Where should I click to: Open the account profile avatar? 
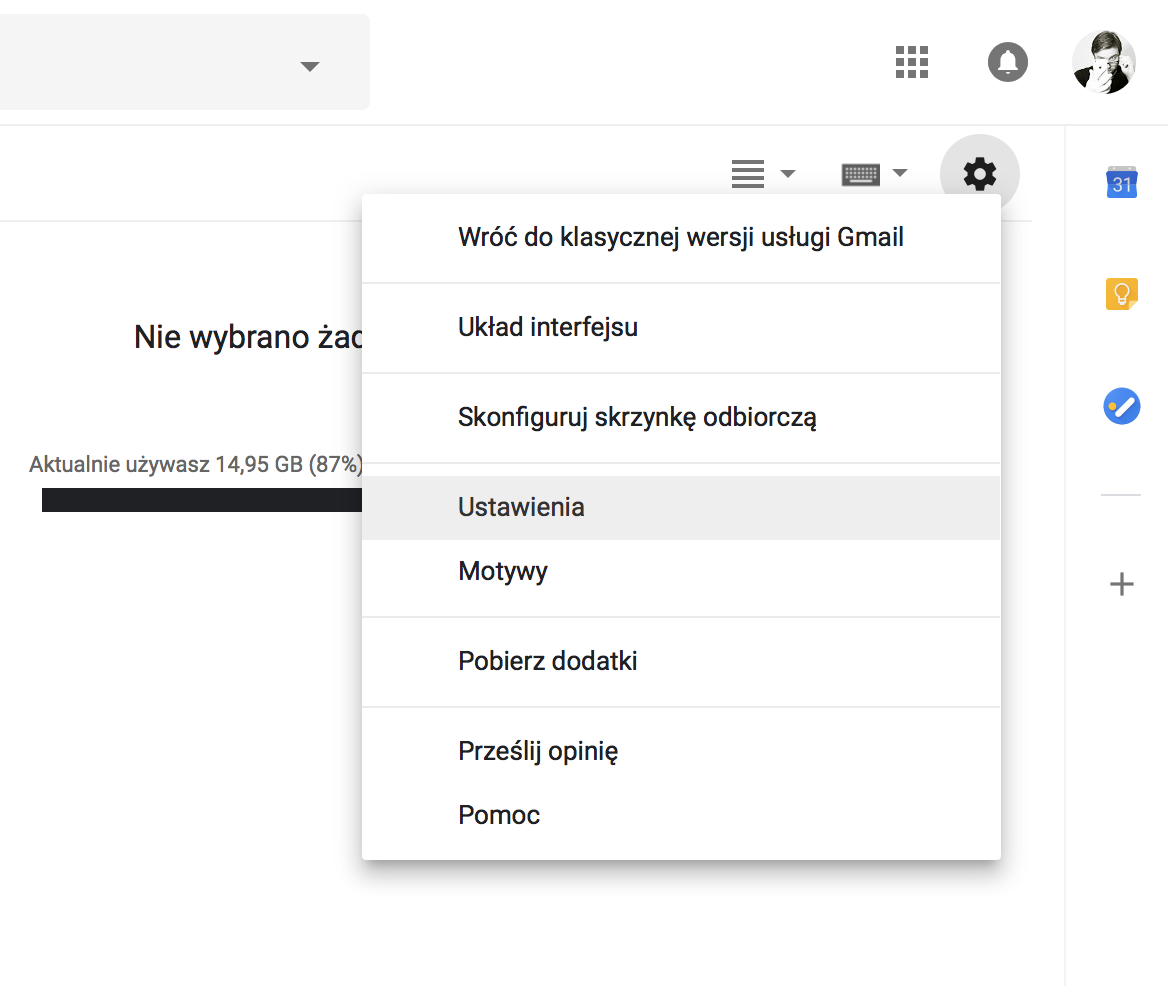pos(1104,62)
